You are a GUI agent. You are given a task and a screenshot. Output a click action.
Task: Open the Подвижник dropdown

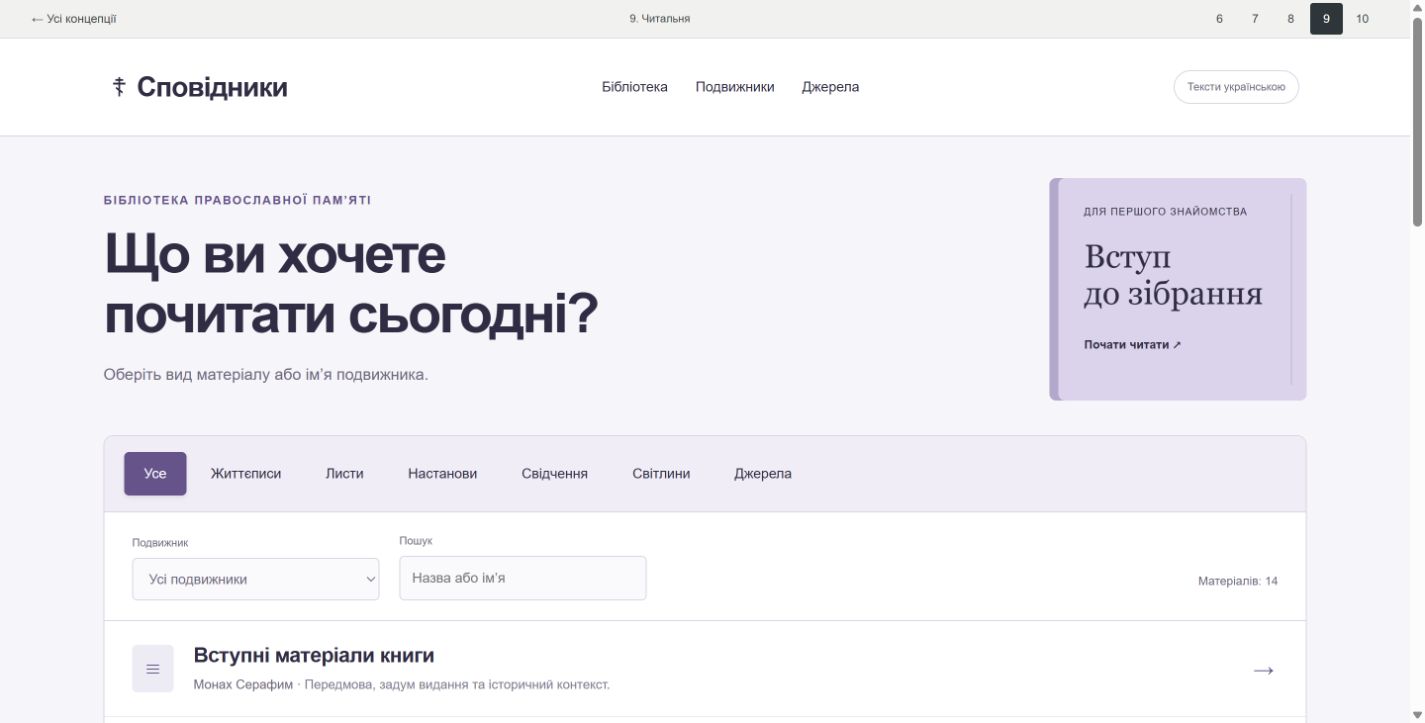pyautogui.click(x=256, y=579)
